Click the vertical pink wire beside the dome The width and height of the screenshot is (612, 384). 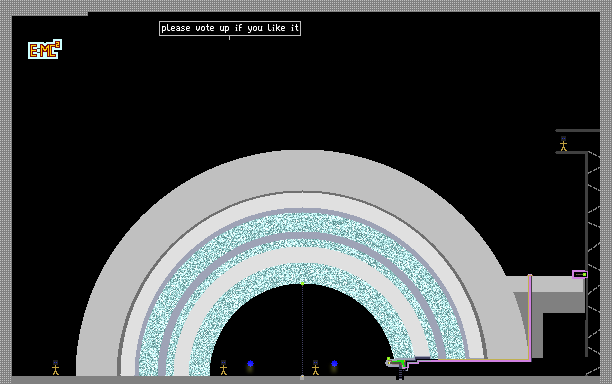tap(530, 317)
